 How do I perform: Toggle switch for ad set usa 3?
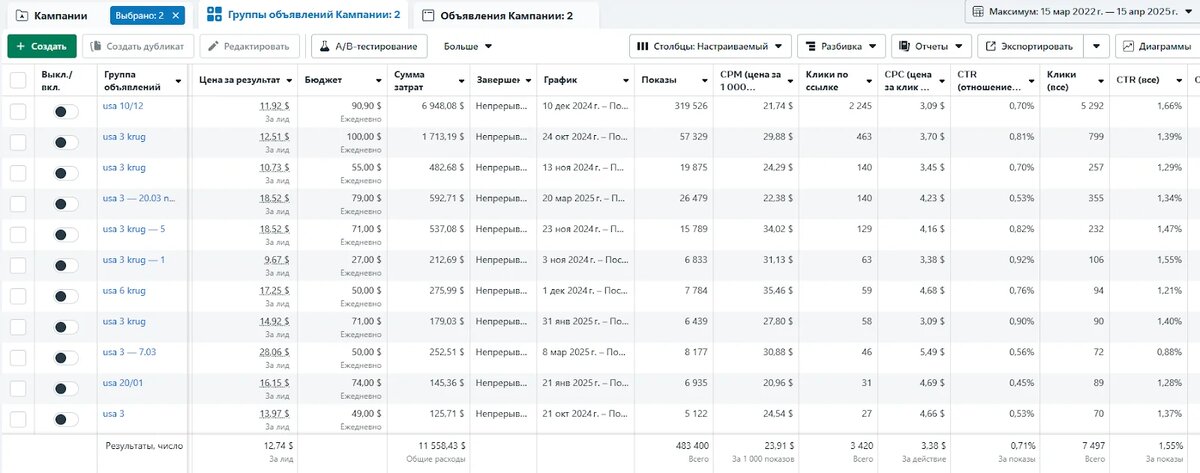click(x=65, y=418)
